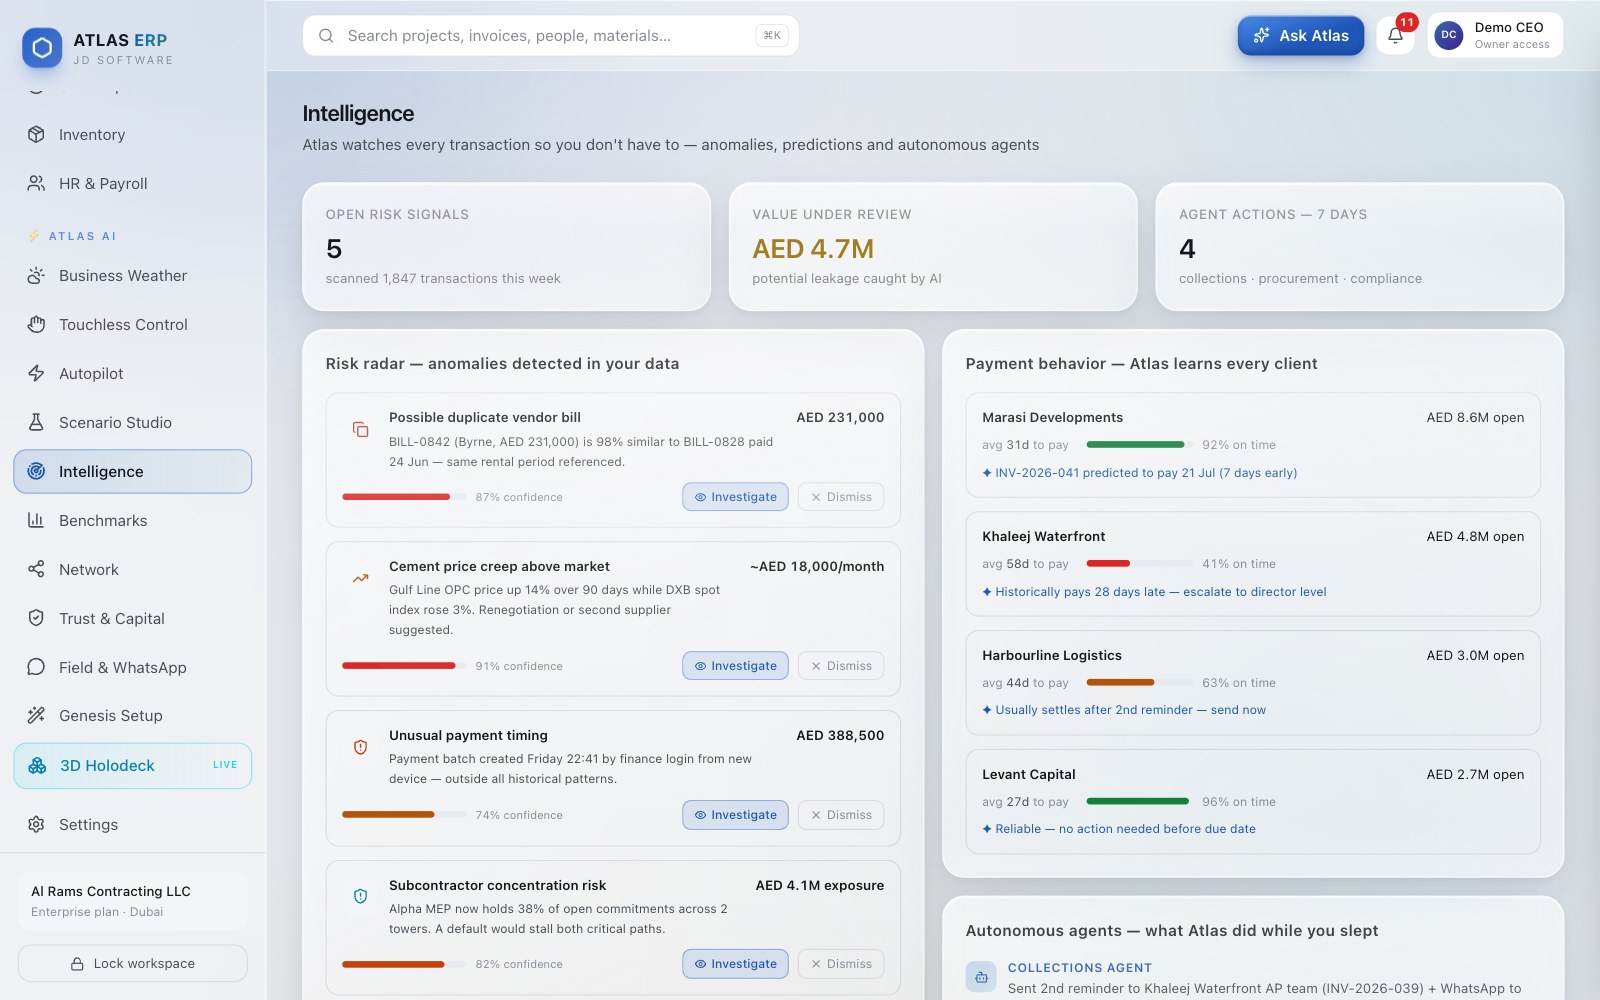1600x1000 pixels.
Task: Select the Intelligence sidebar item
Action: (x=133, y=472)
